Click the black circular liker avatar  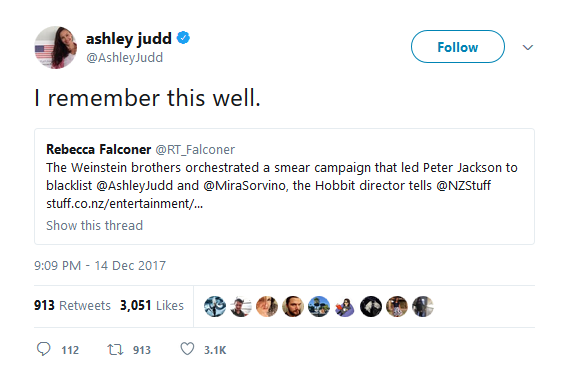[x=371, y=306]
